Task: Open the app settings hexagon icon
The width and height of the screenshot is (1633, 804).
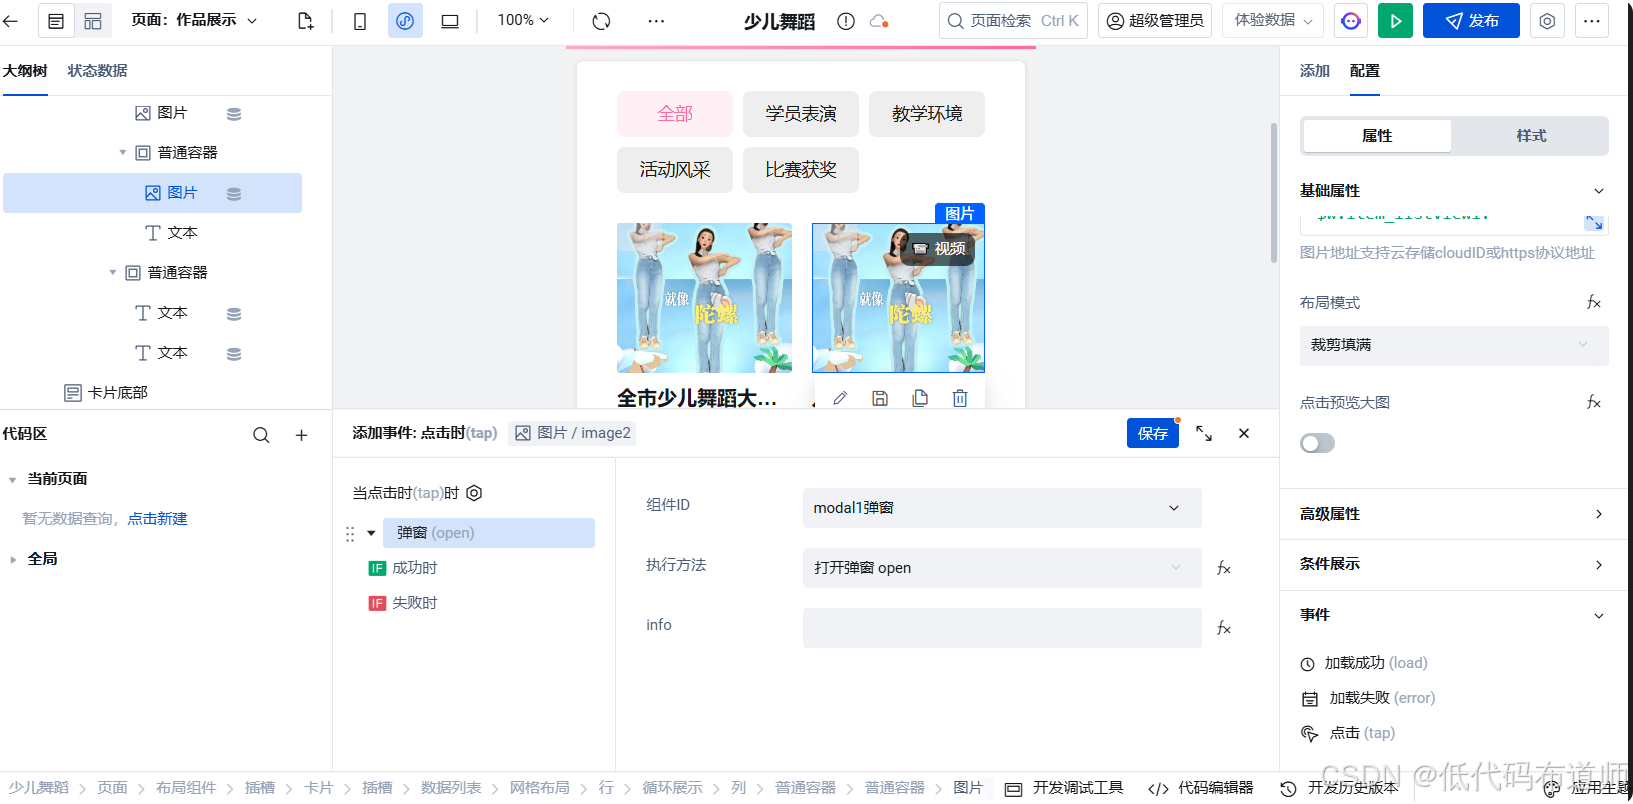Action: tap(1547, 21)
